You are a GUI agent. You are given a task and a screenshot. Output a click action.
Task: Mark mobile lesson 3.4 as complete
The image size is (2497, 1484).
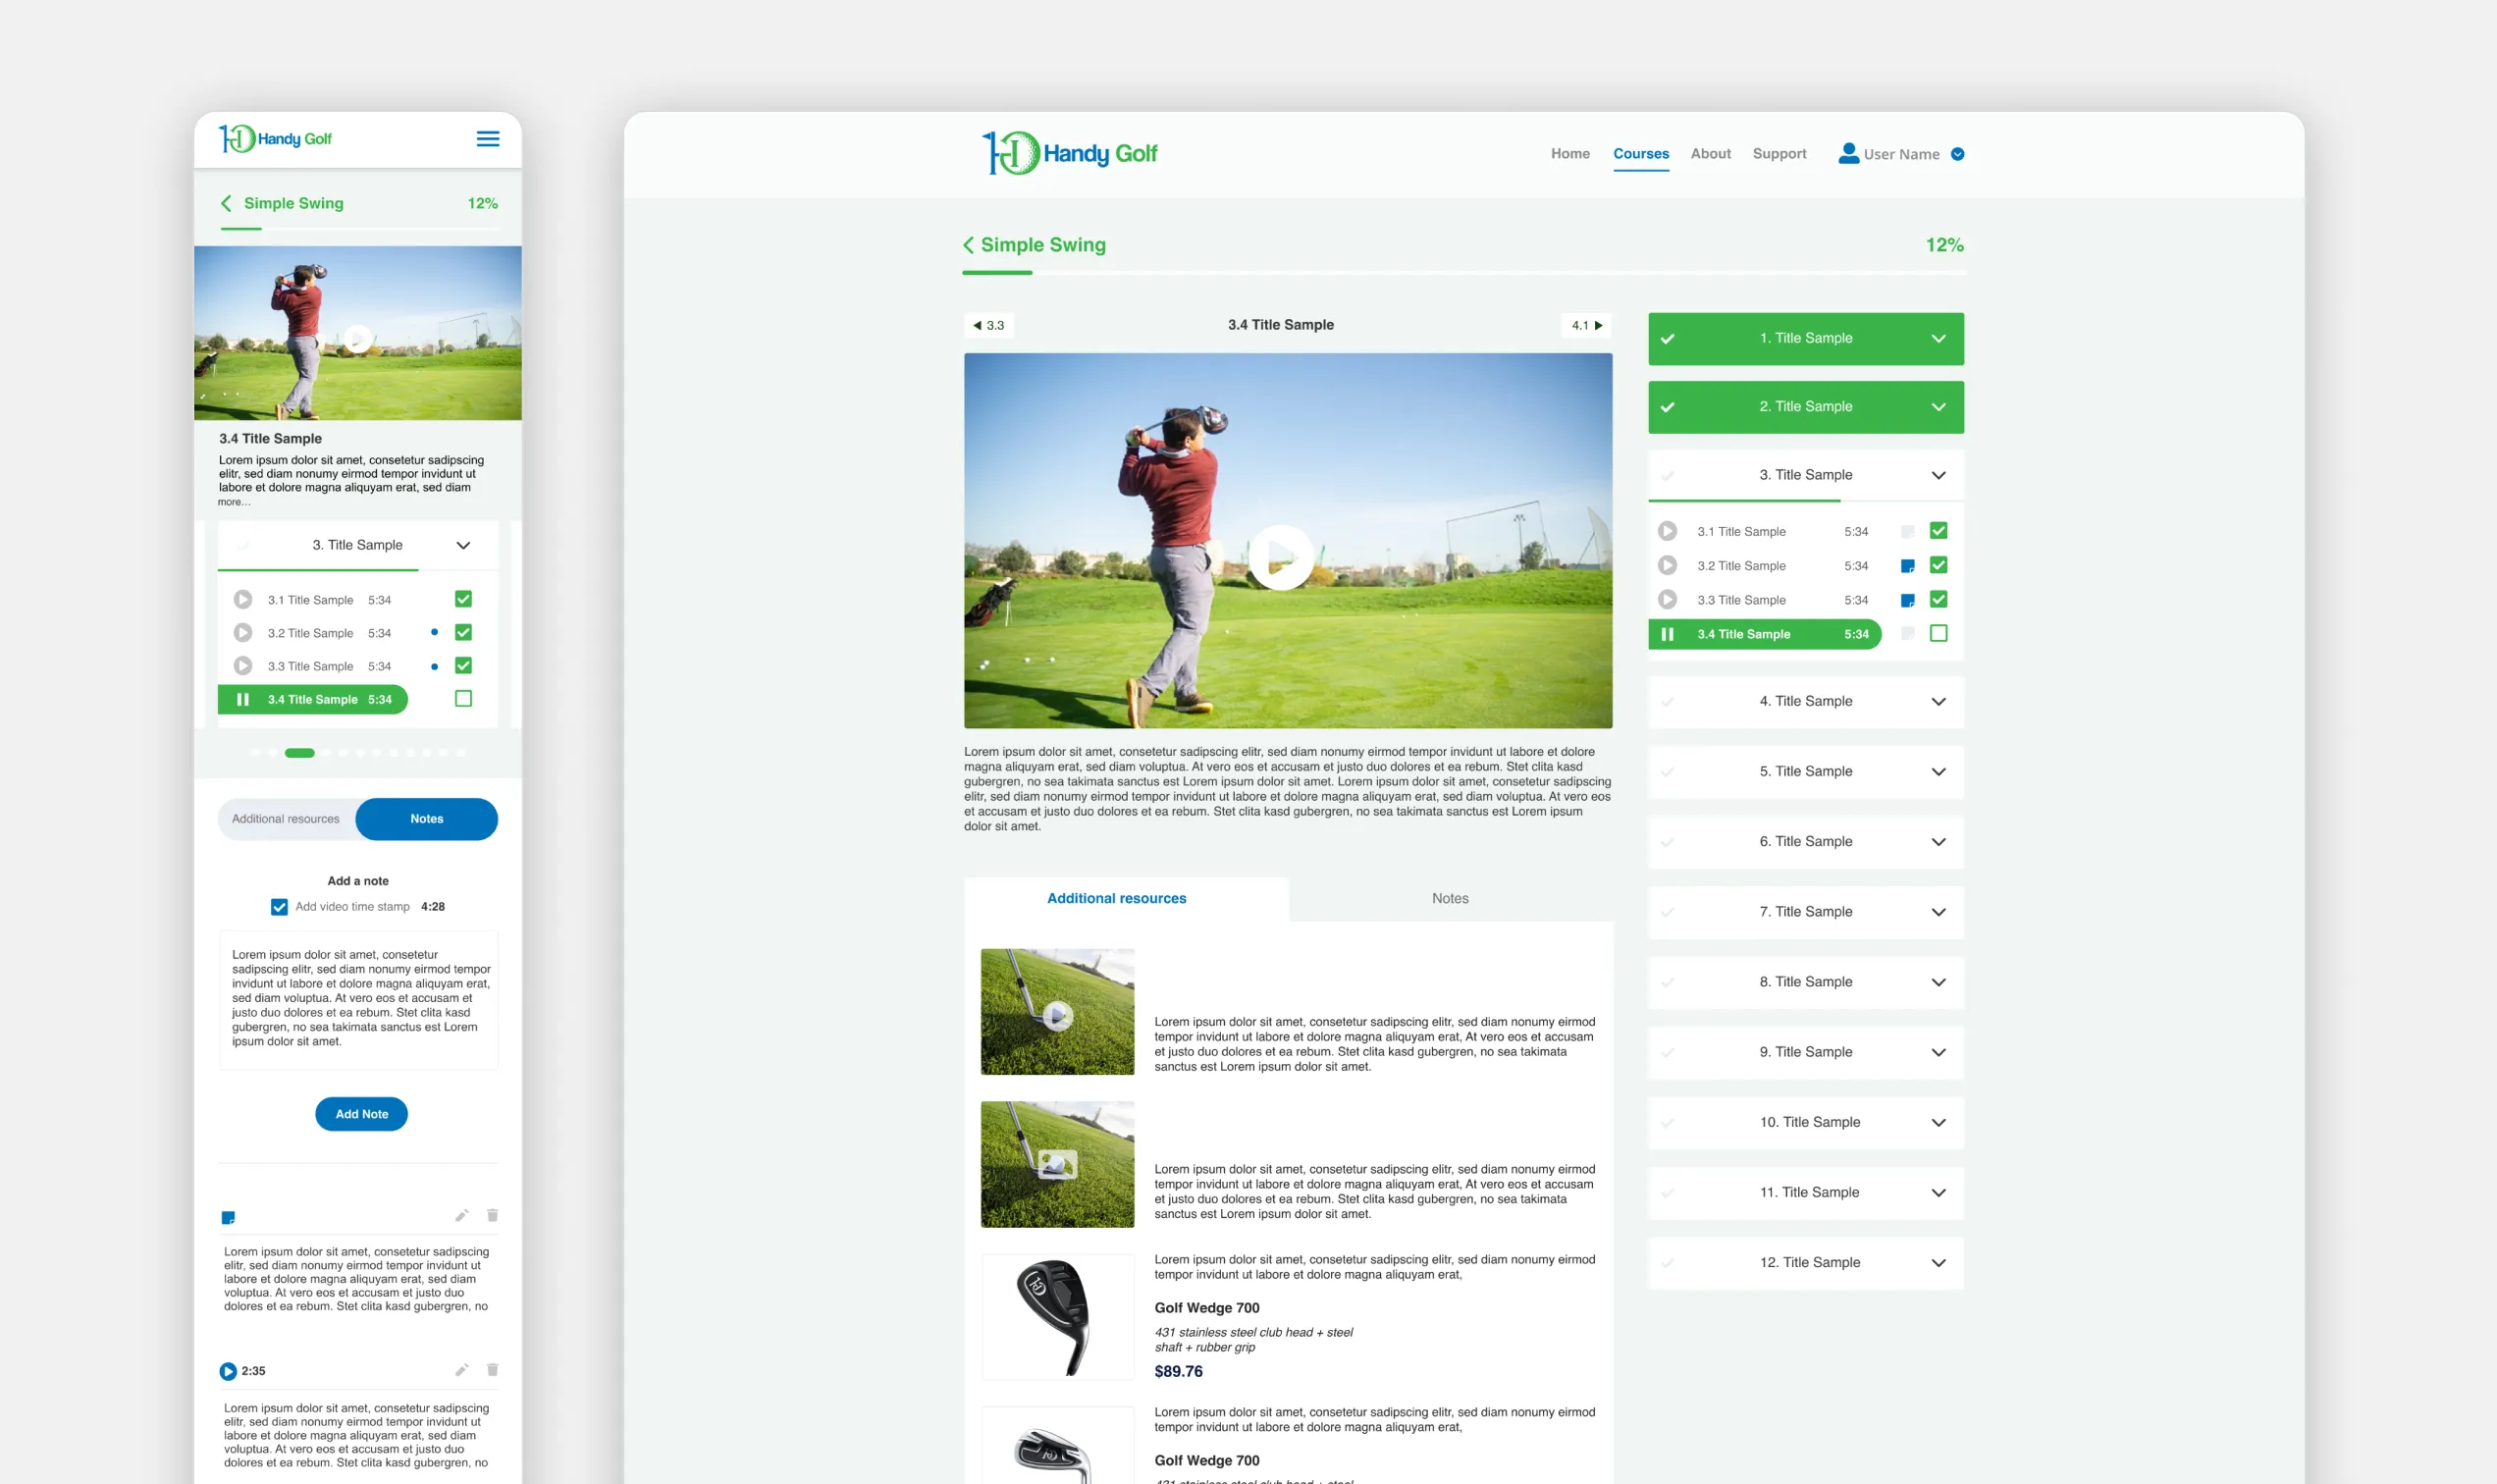(x=463, y=698)
